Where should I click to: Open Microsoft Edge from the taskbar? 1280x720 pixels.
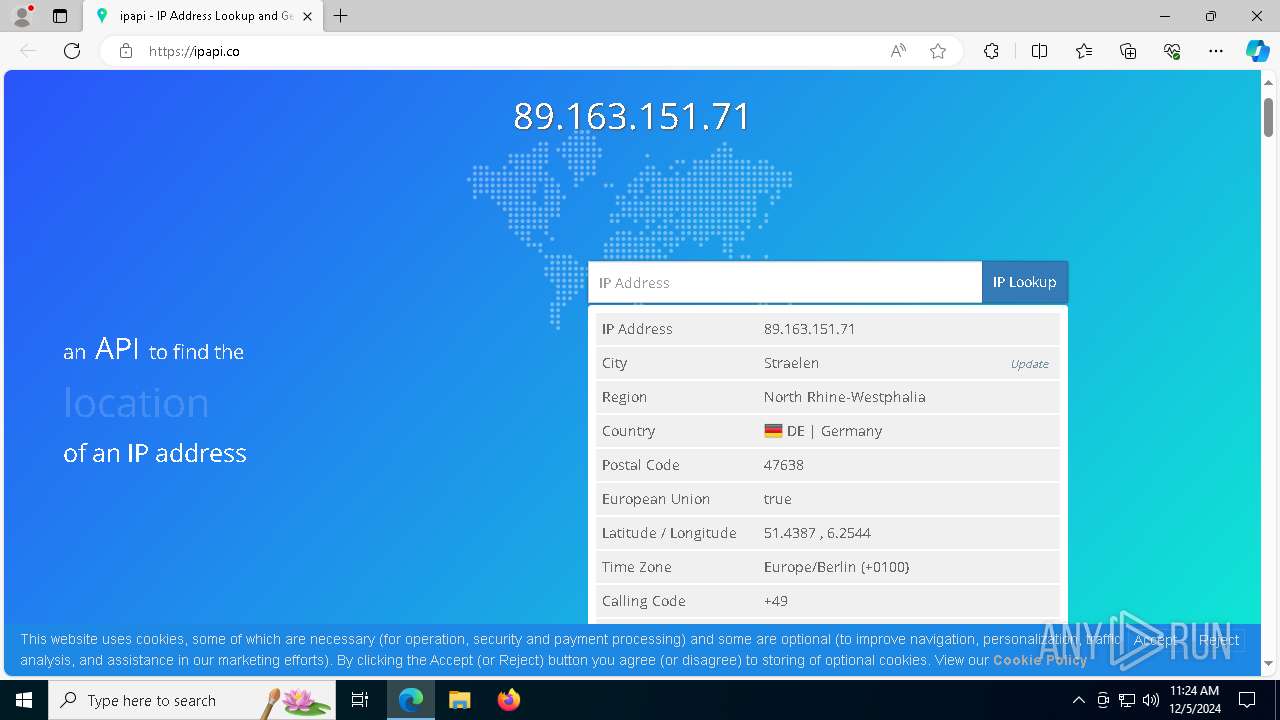pyautogui.click(x=411, y=700)
